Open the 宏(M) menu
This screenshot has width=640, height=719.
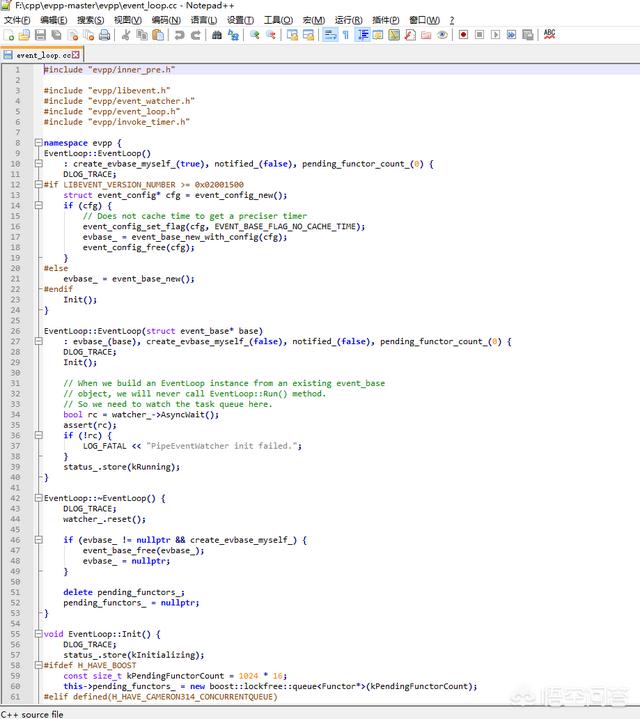[314, 20]
